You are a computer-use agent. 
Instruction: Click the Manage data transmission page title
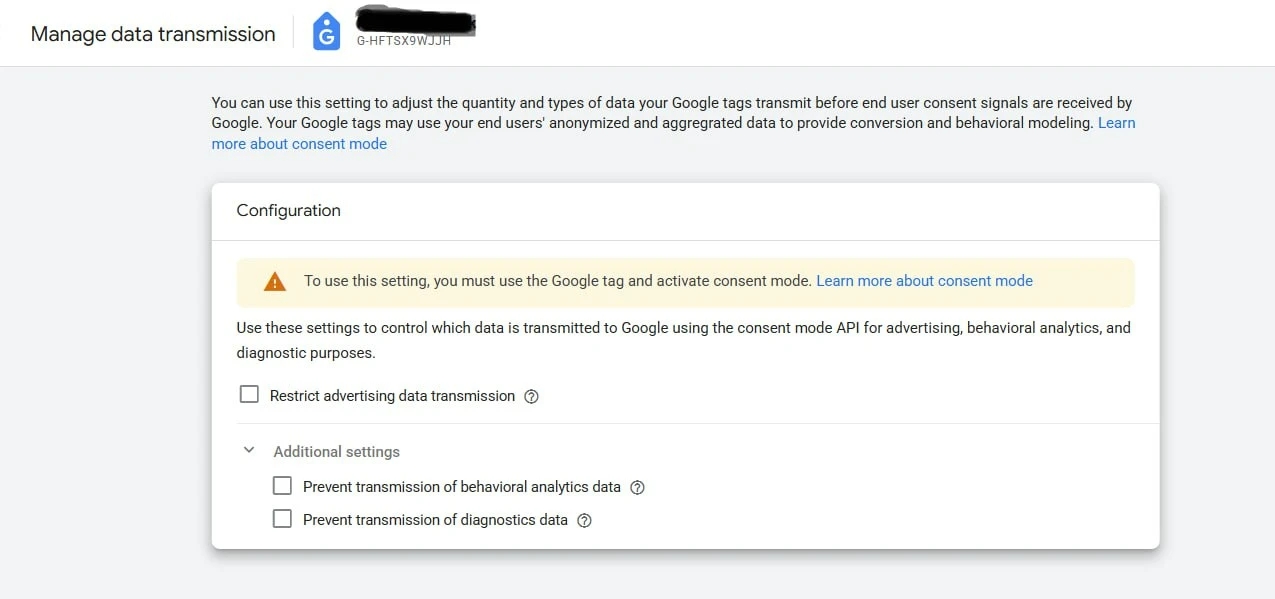pyautogui.click(x=153, y=34)
